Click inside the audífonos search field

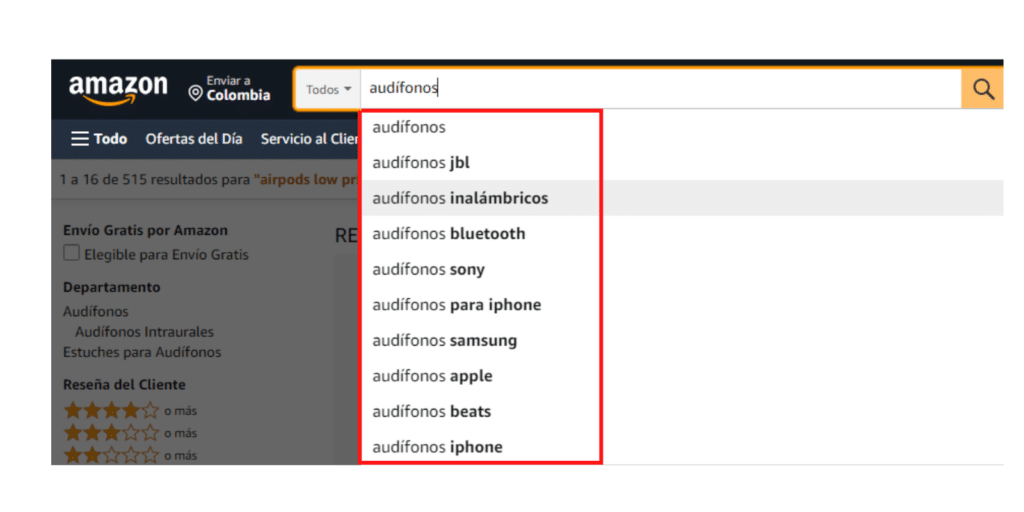coord(660,89)
